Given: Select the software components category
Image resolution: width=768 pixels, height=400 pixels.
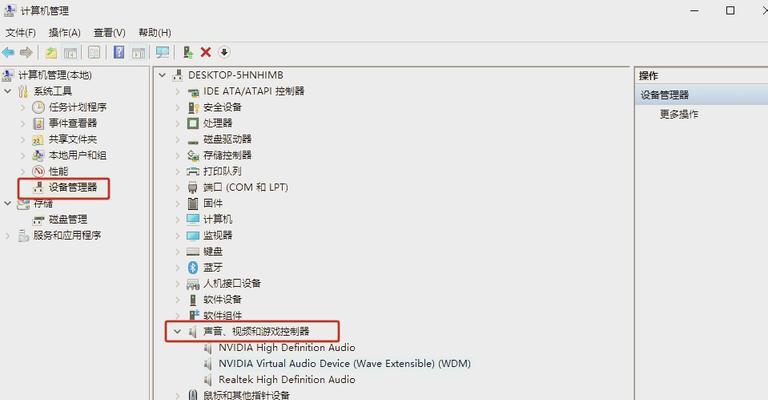Looking at the screenshot, I should pos(222,315).
